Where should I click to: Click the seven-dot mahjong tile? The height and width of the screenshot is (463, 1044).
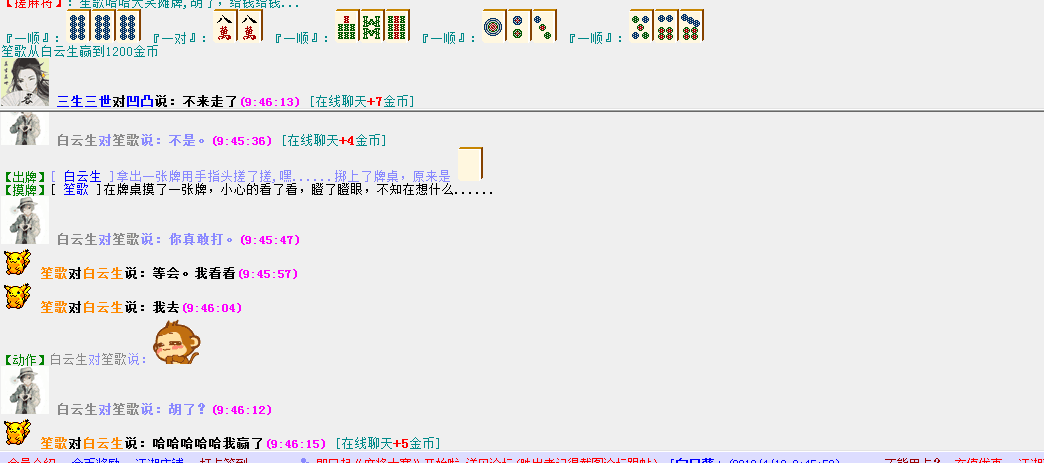click(691, 26)
